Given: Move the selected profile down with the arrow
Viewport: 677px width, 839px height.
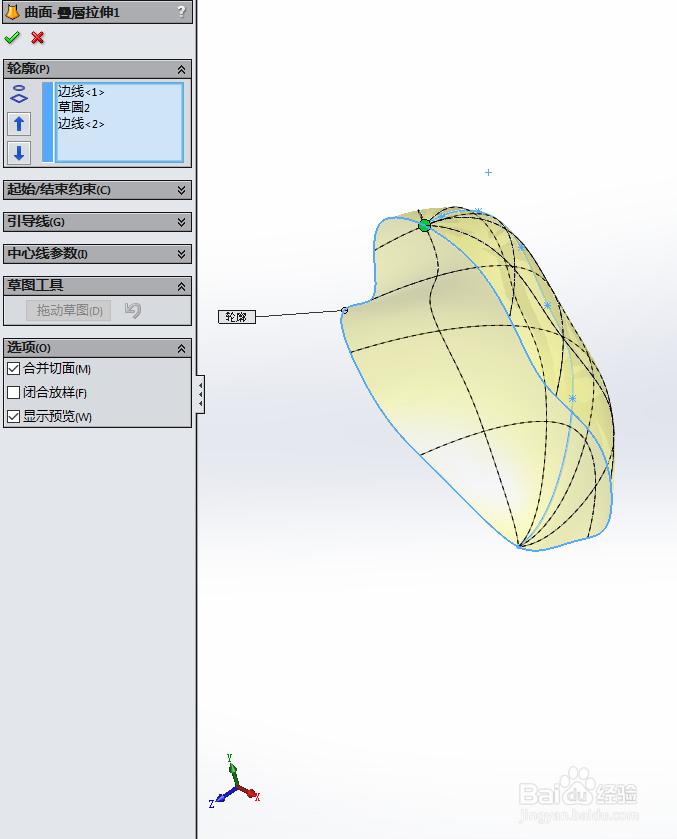Looking at the screenshot, I should tap(19, 153).
